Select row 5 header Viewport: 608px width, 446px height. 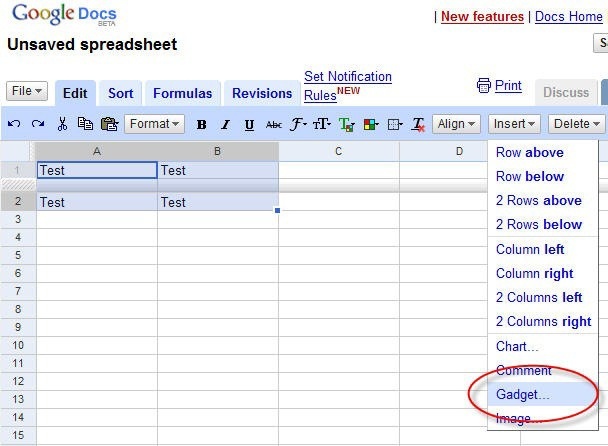click(18, 255)
